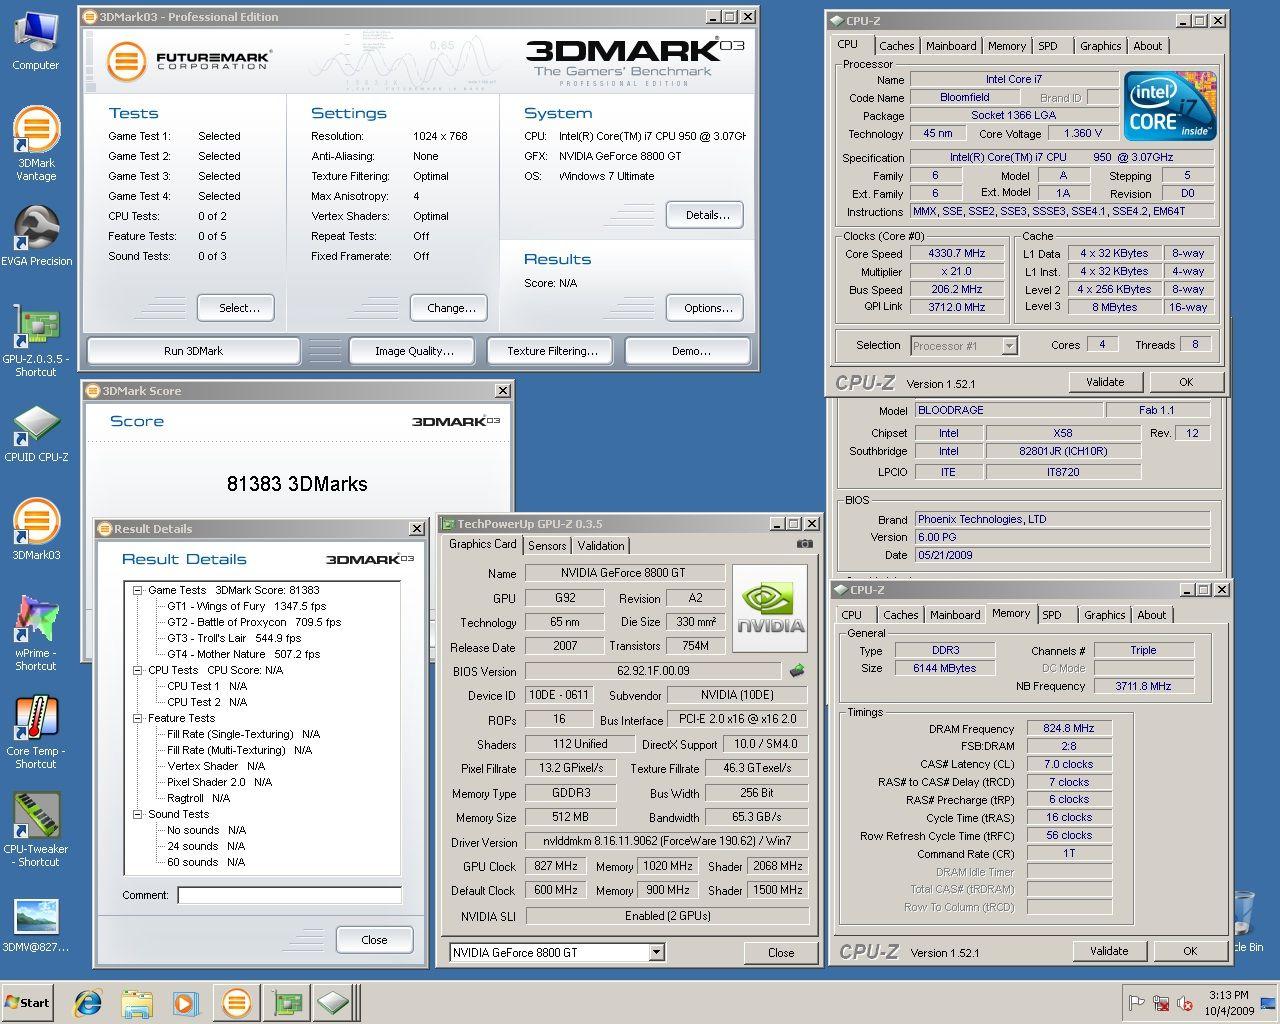Switch to 3DMark03 in the taskbar
1280x1024 pixels.
236,1002
